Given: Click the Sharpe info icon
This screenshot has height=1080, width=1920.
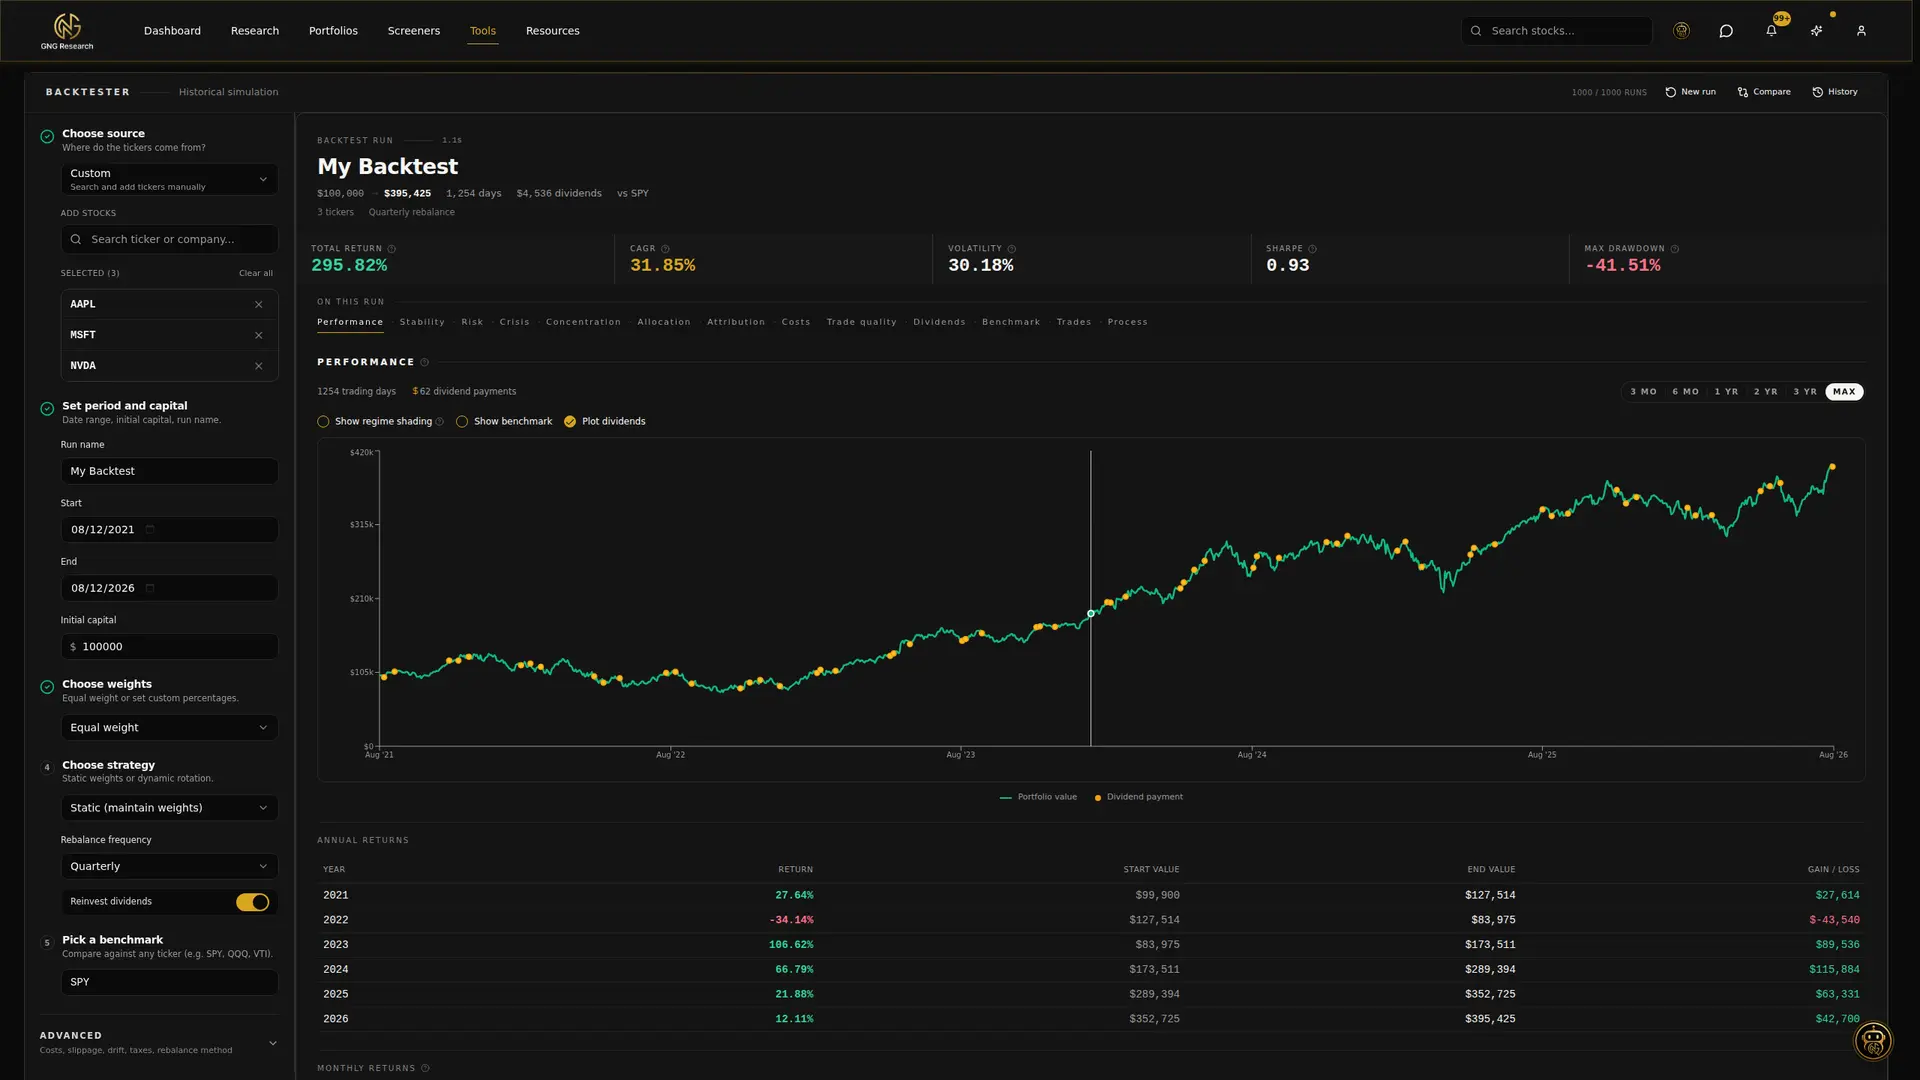Looking at the screenshot, I should point(1312,249).
